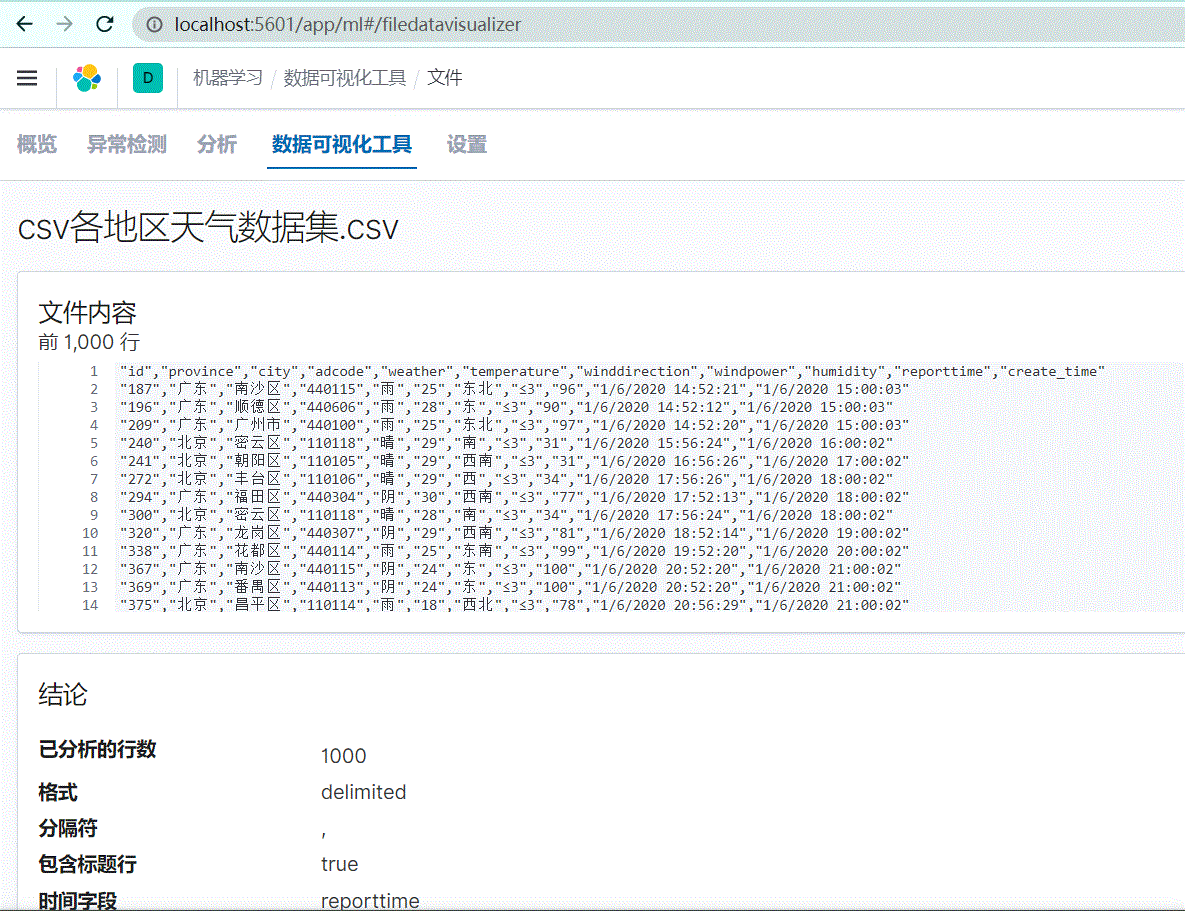Click the row for 昌平区 on line 14
The width and height of the screenshot is (1185, 911).
(x=514, y=605)
